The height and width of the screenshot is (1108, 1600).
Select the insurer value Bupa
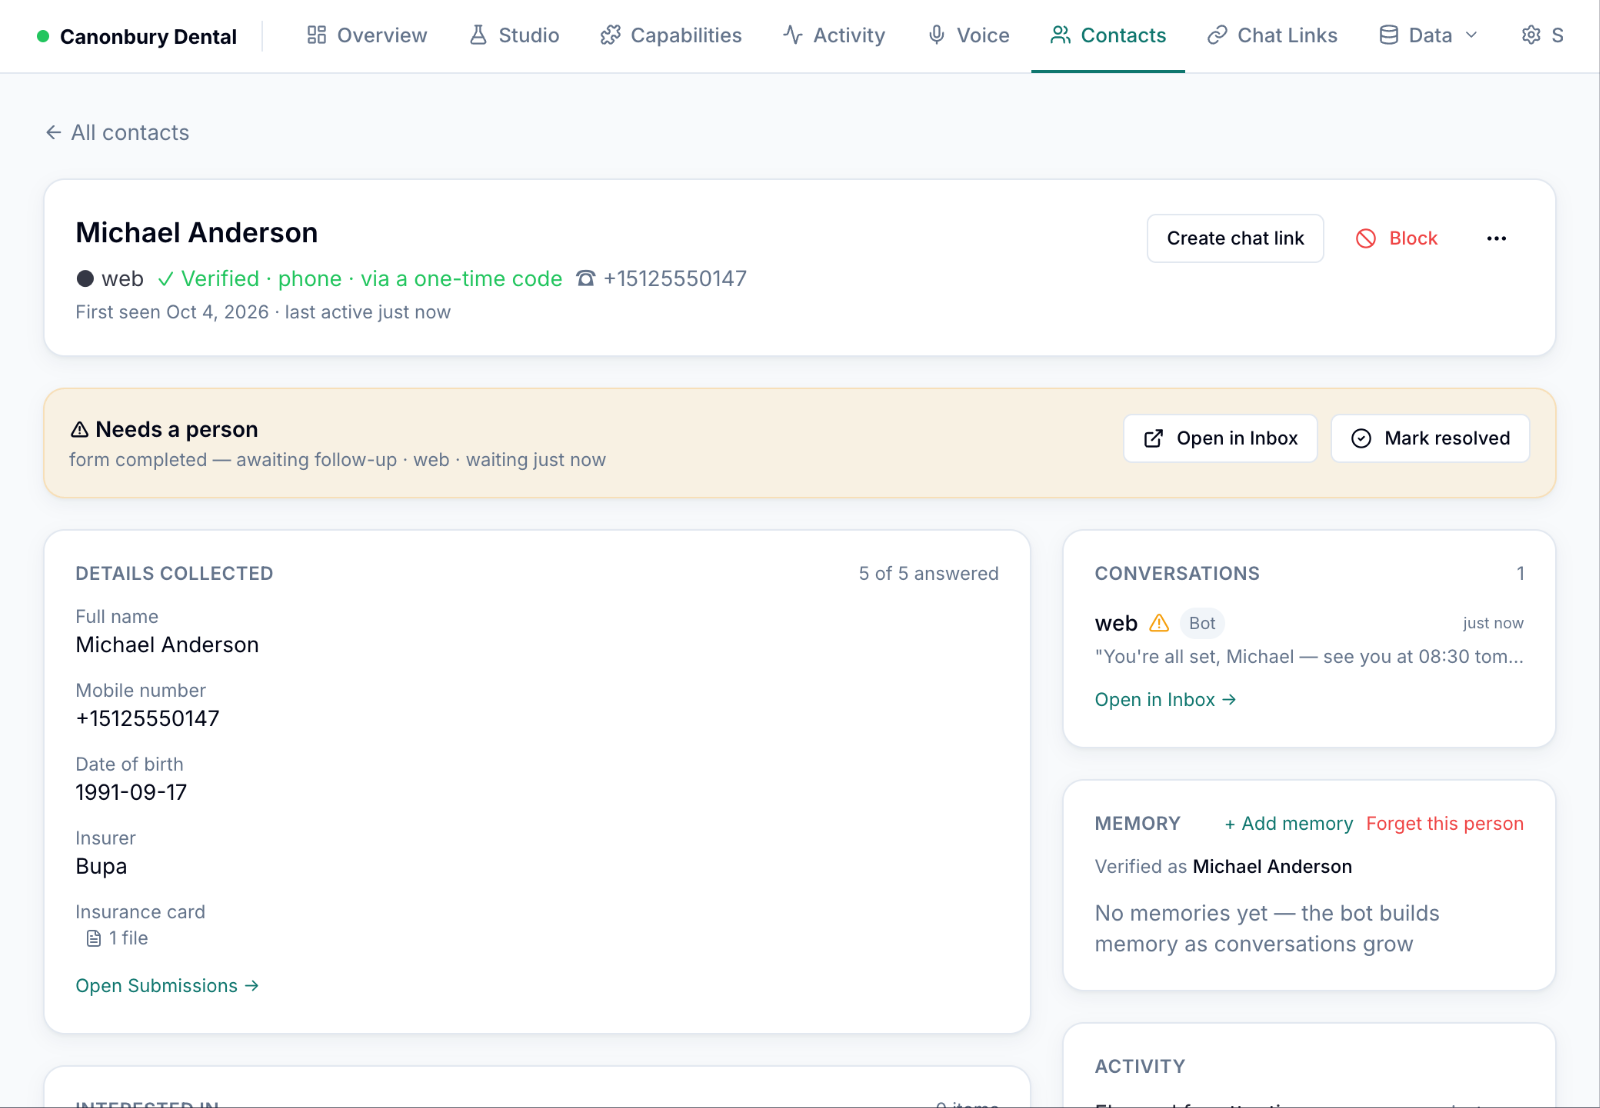(x=101, y=867)
